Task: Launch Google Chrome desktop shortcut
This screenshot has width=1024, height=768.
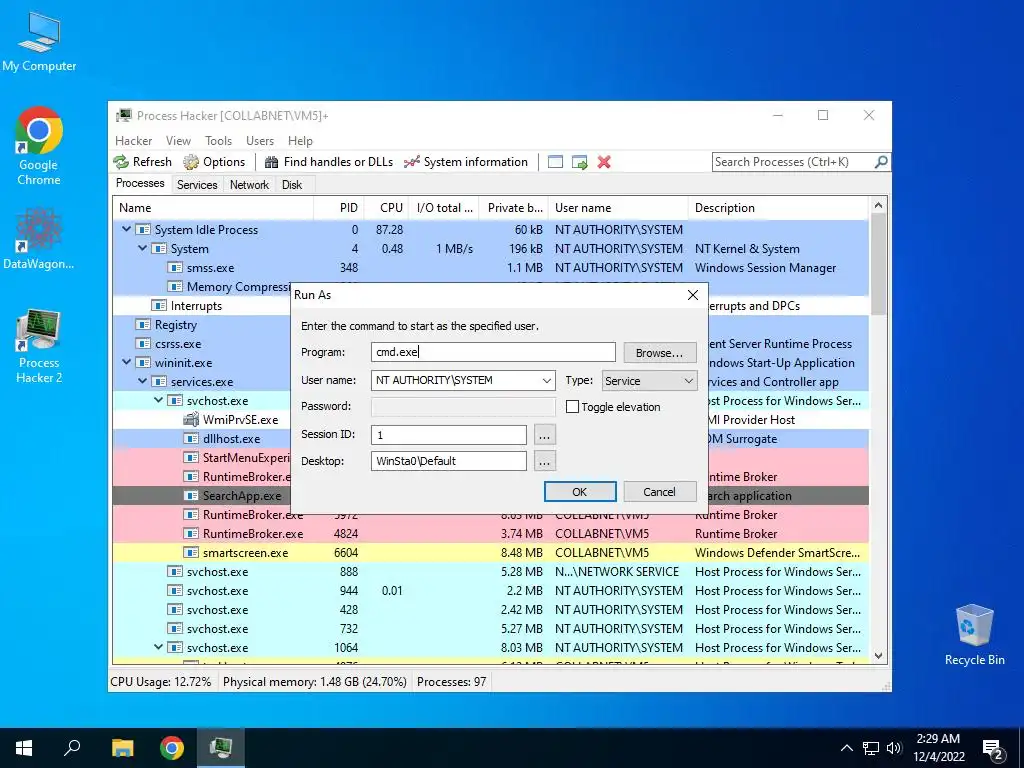Action: pyautogui.click(x=39, y=146)
